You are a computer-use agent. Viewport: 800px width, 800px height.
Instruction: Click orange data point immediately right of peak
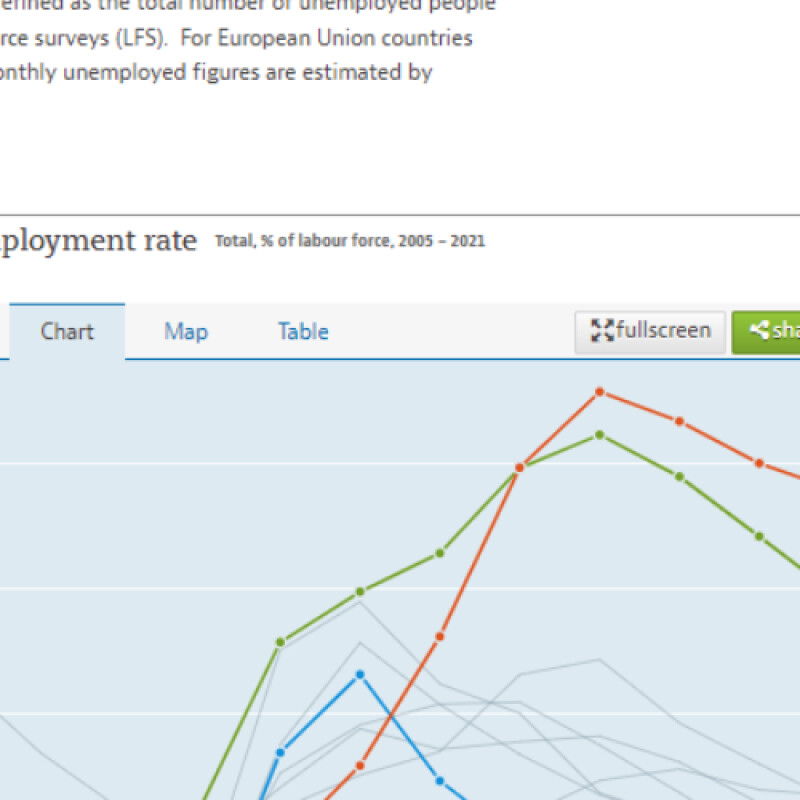[x=679, y=421]
